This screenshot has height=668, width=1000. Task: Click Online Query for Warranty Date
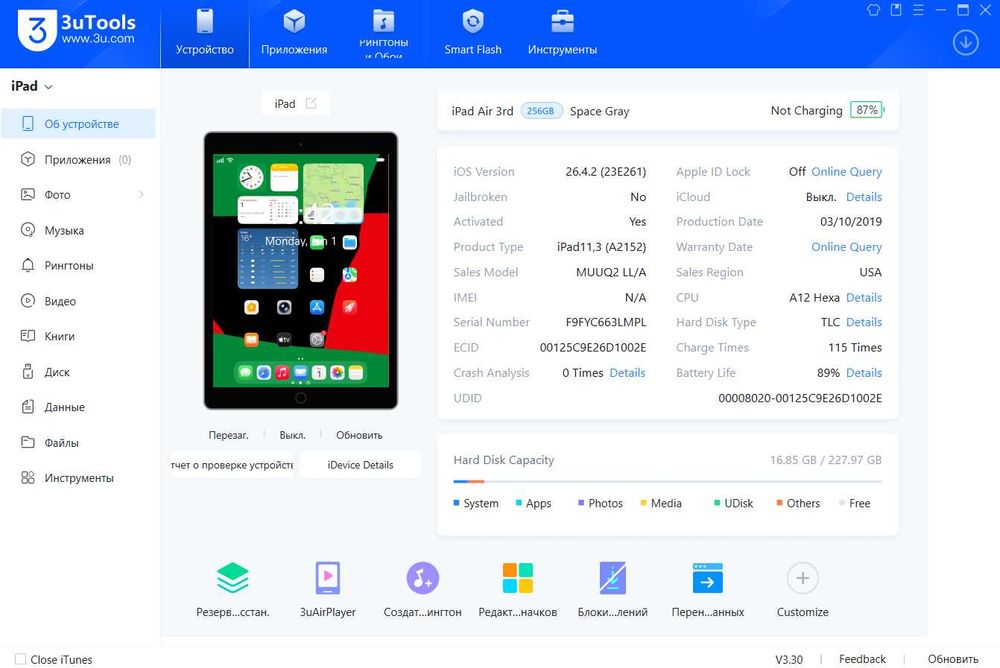(x=846, y=247)
